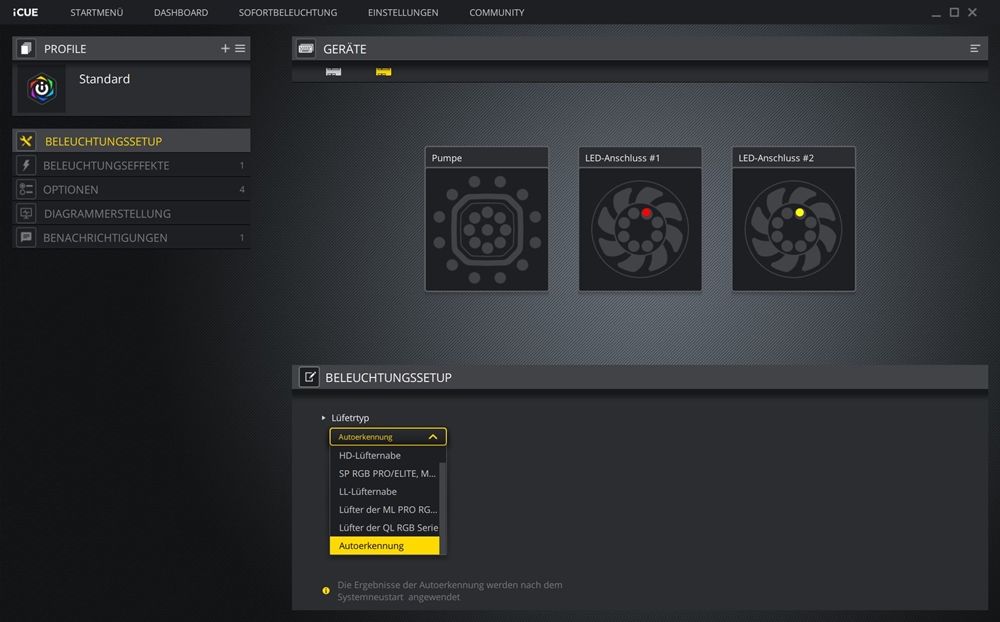Image resolution: width=1000 pixels, height=622 pixels.
Task: Open SOFORTBELEUCHTUNG menu
Action: 288,12
